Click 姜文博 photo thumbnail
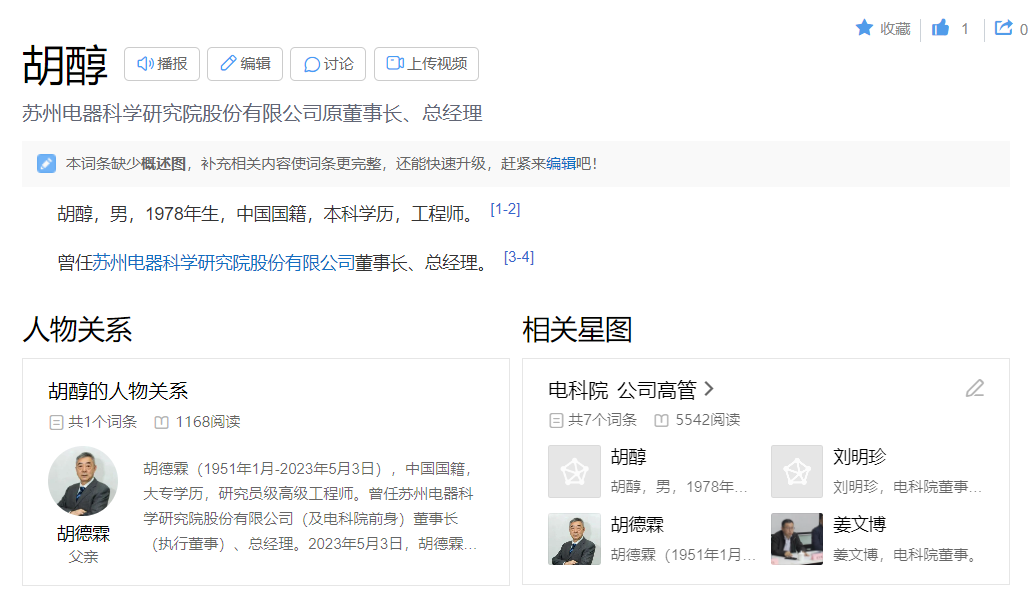The height and width of the screenshot is (607, 1033). point(797,539)
